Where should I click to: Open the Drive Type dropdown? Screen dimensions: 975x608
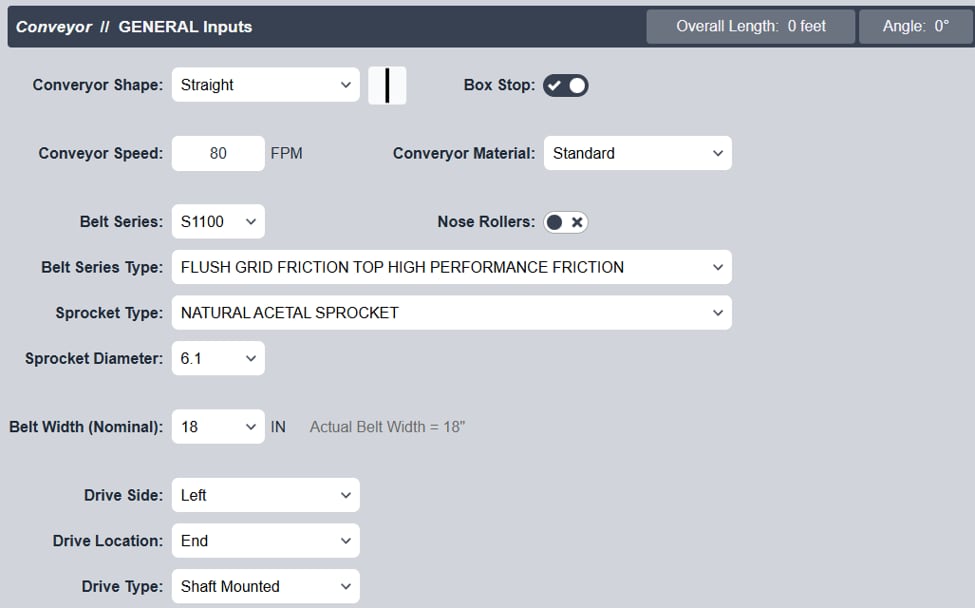(x=266, y=586)
